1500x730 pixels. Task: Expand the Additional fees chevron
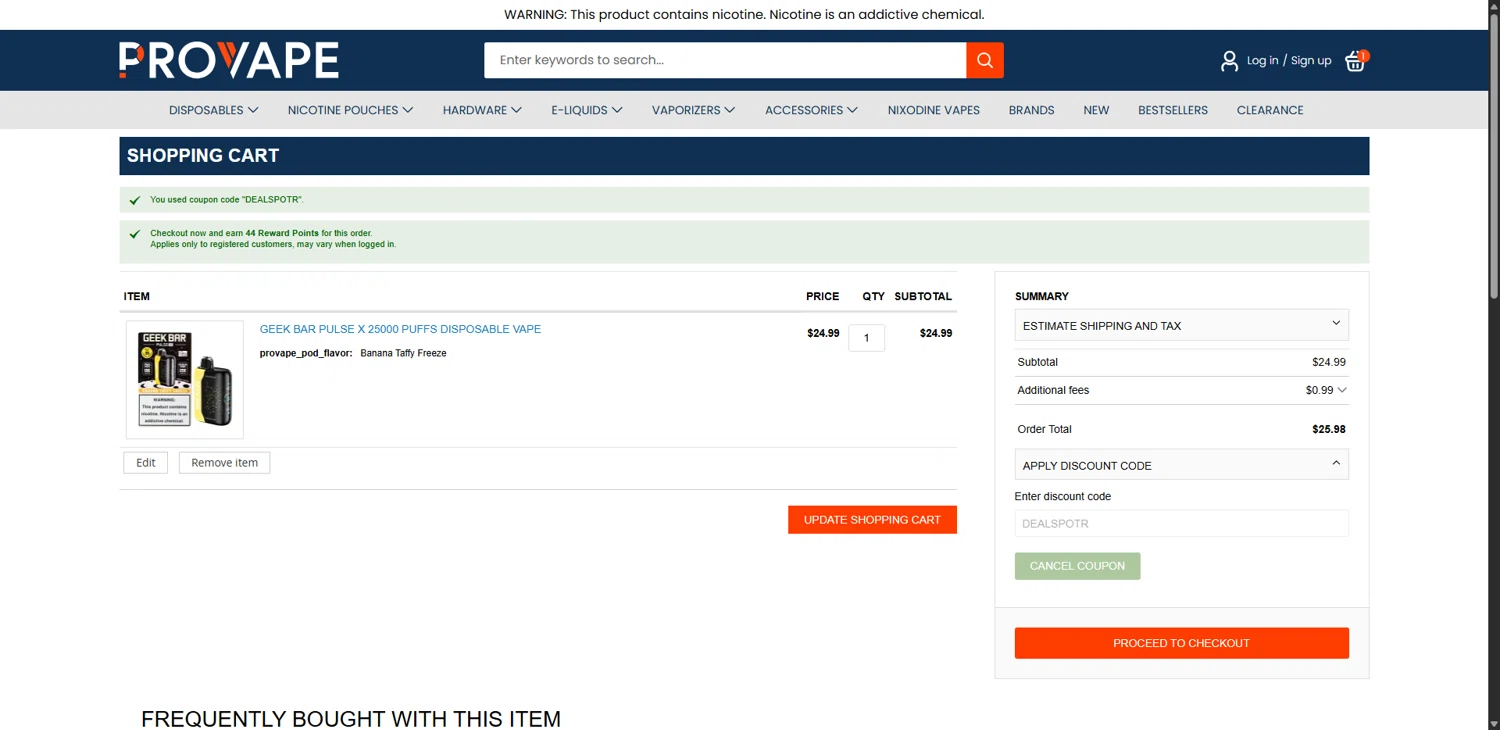[1342, 390]
